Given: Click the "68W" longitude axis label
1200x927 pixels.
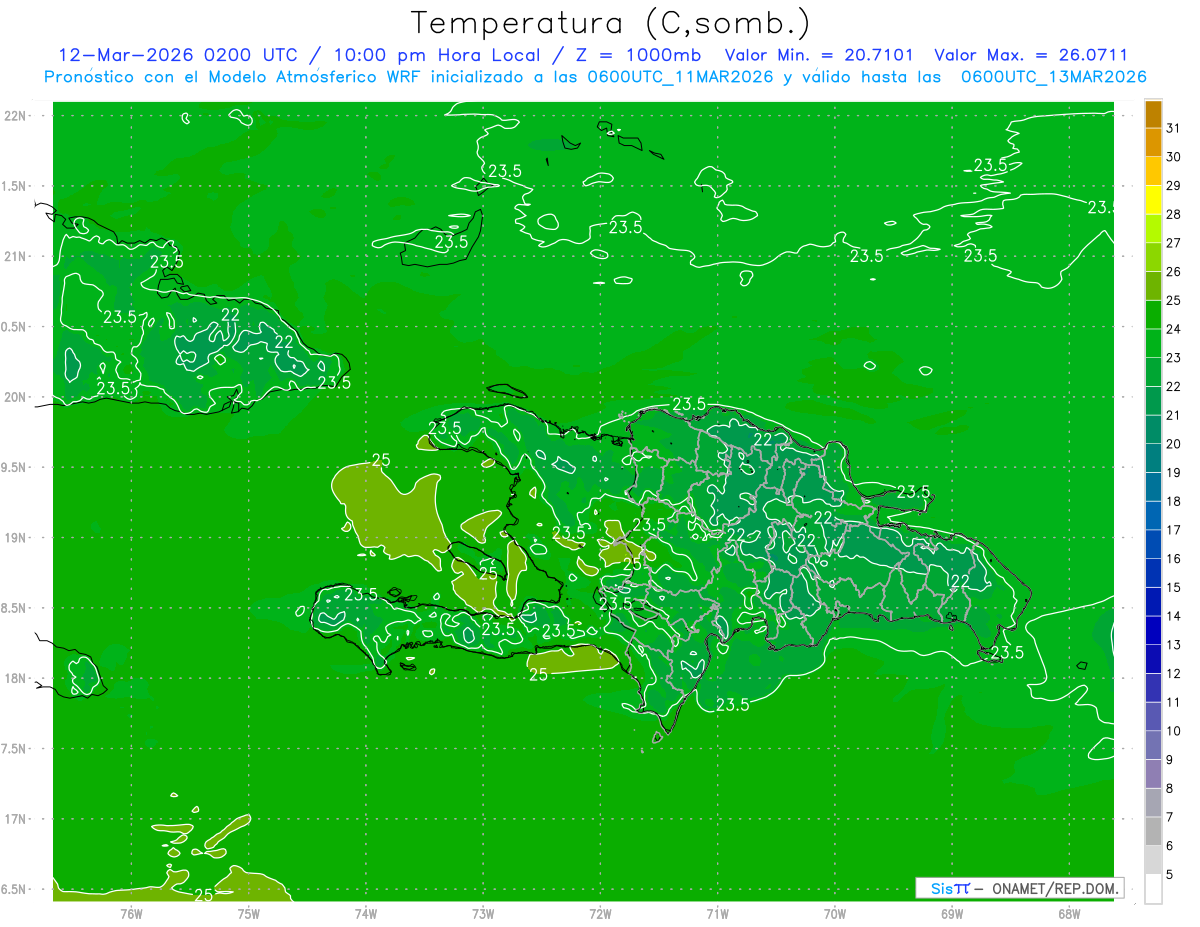Looking at the screenshot, I should click(1069, 914).
